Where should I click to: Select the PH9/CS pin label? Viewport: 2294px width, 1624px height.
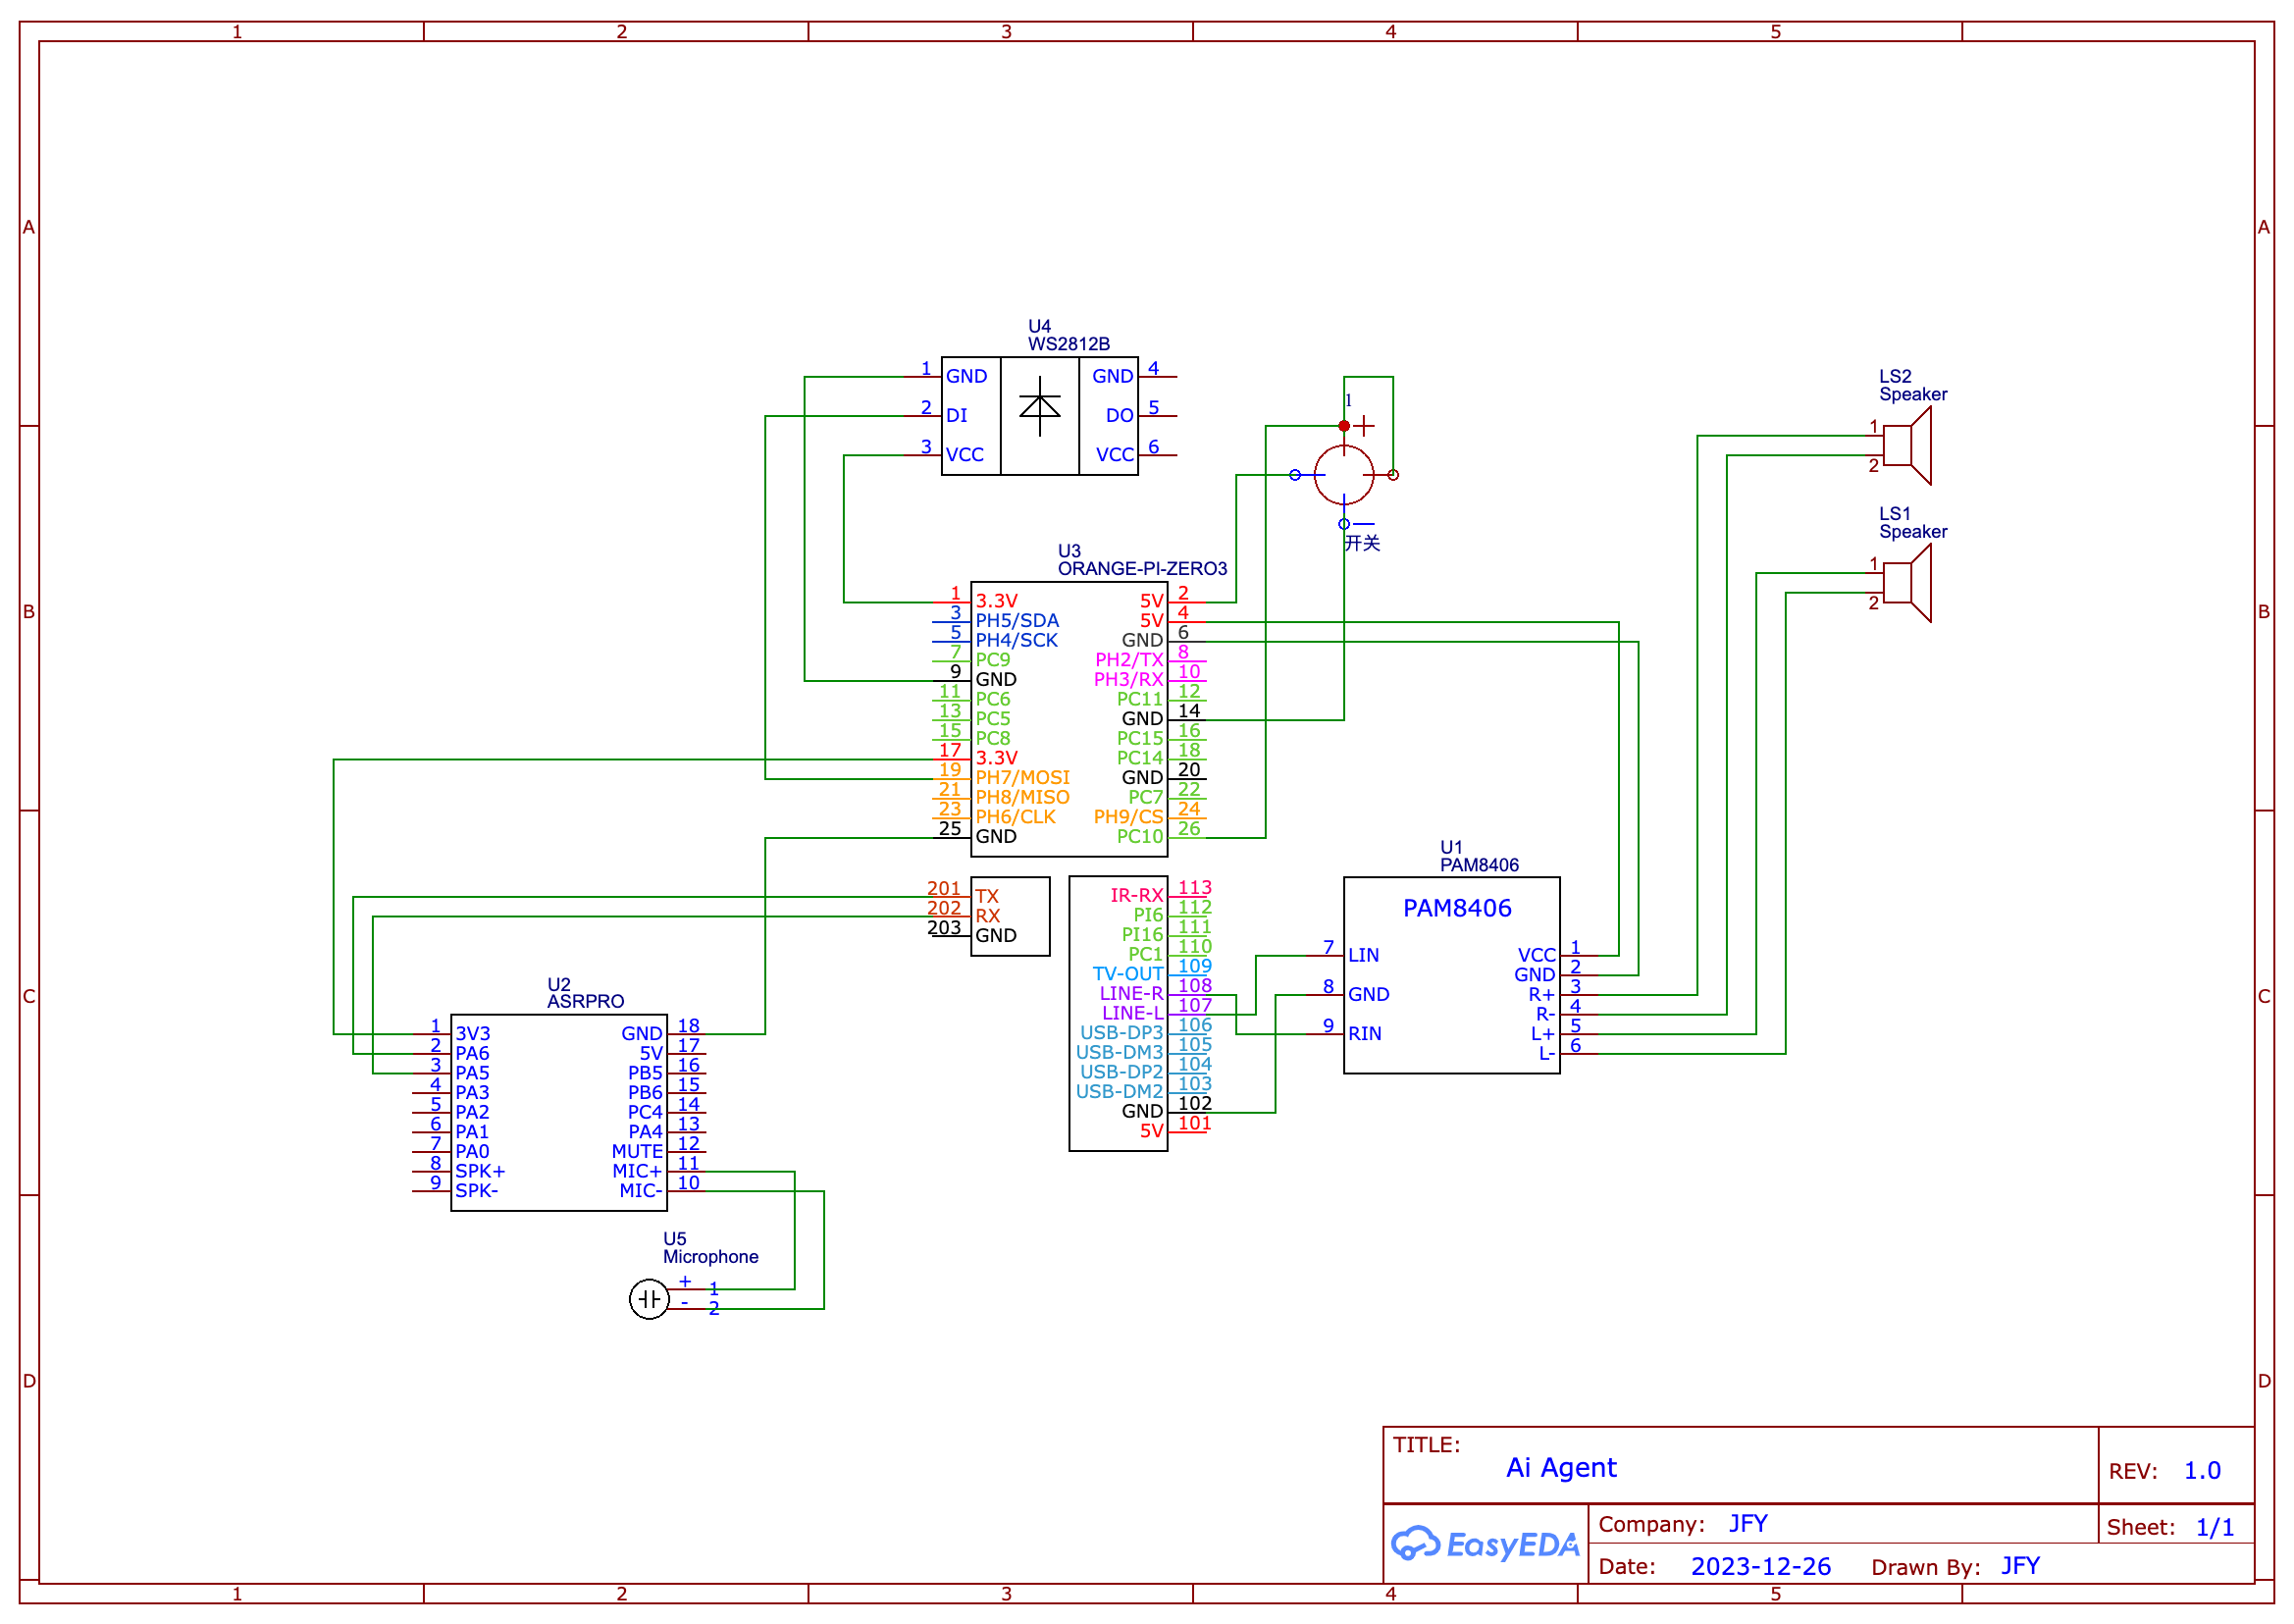1128,817
